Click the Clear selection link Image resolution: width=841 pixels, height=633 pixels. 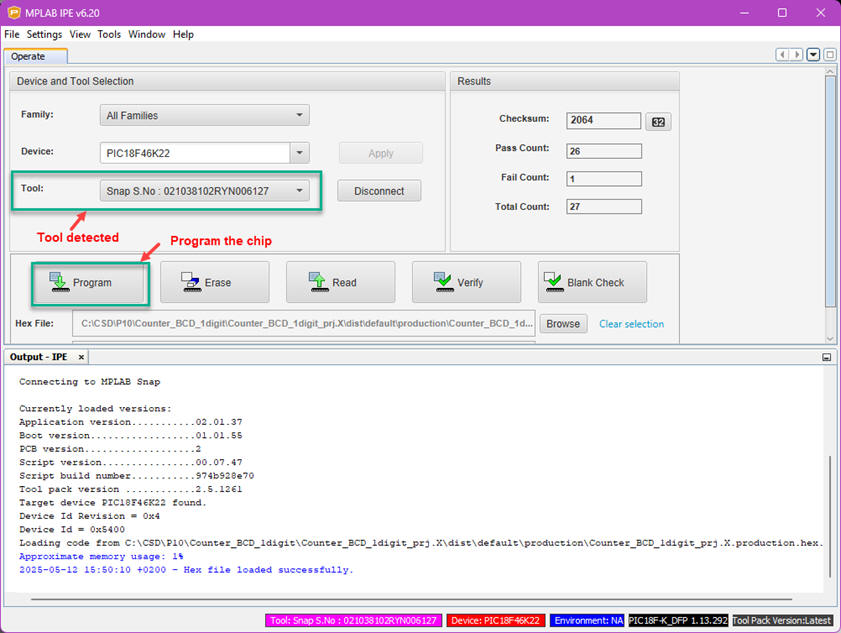(x=631, y=324)
